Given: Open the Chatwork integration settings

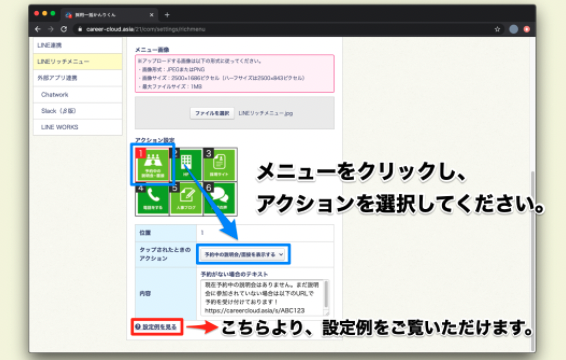Looking at the screenshot, I should coord(78,95).
